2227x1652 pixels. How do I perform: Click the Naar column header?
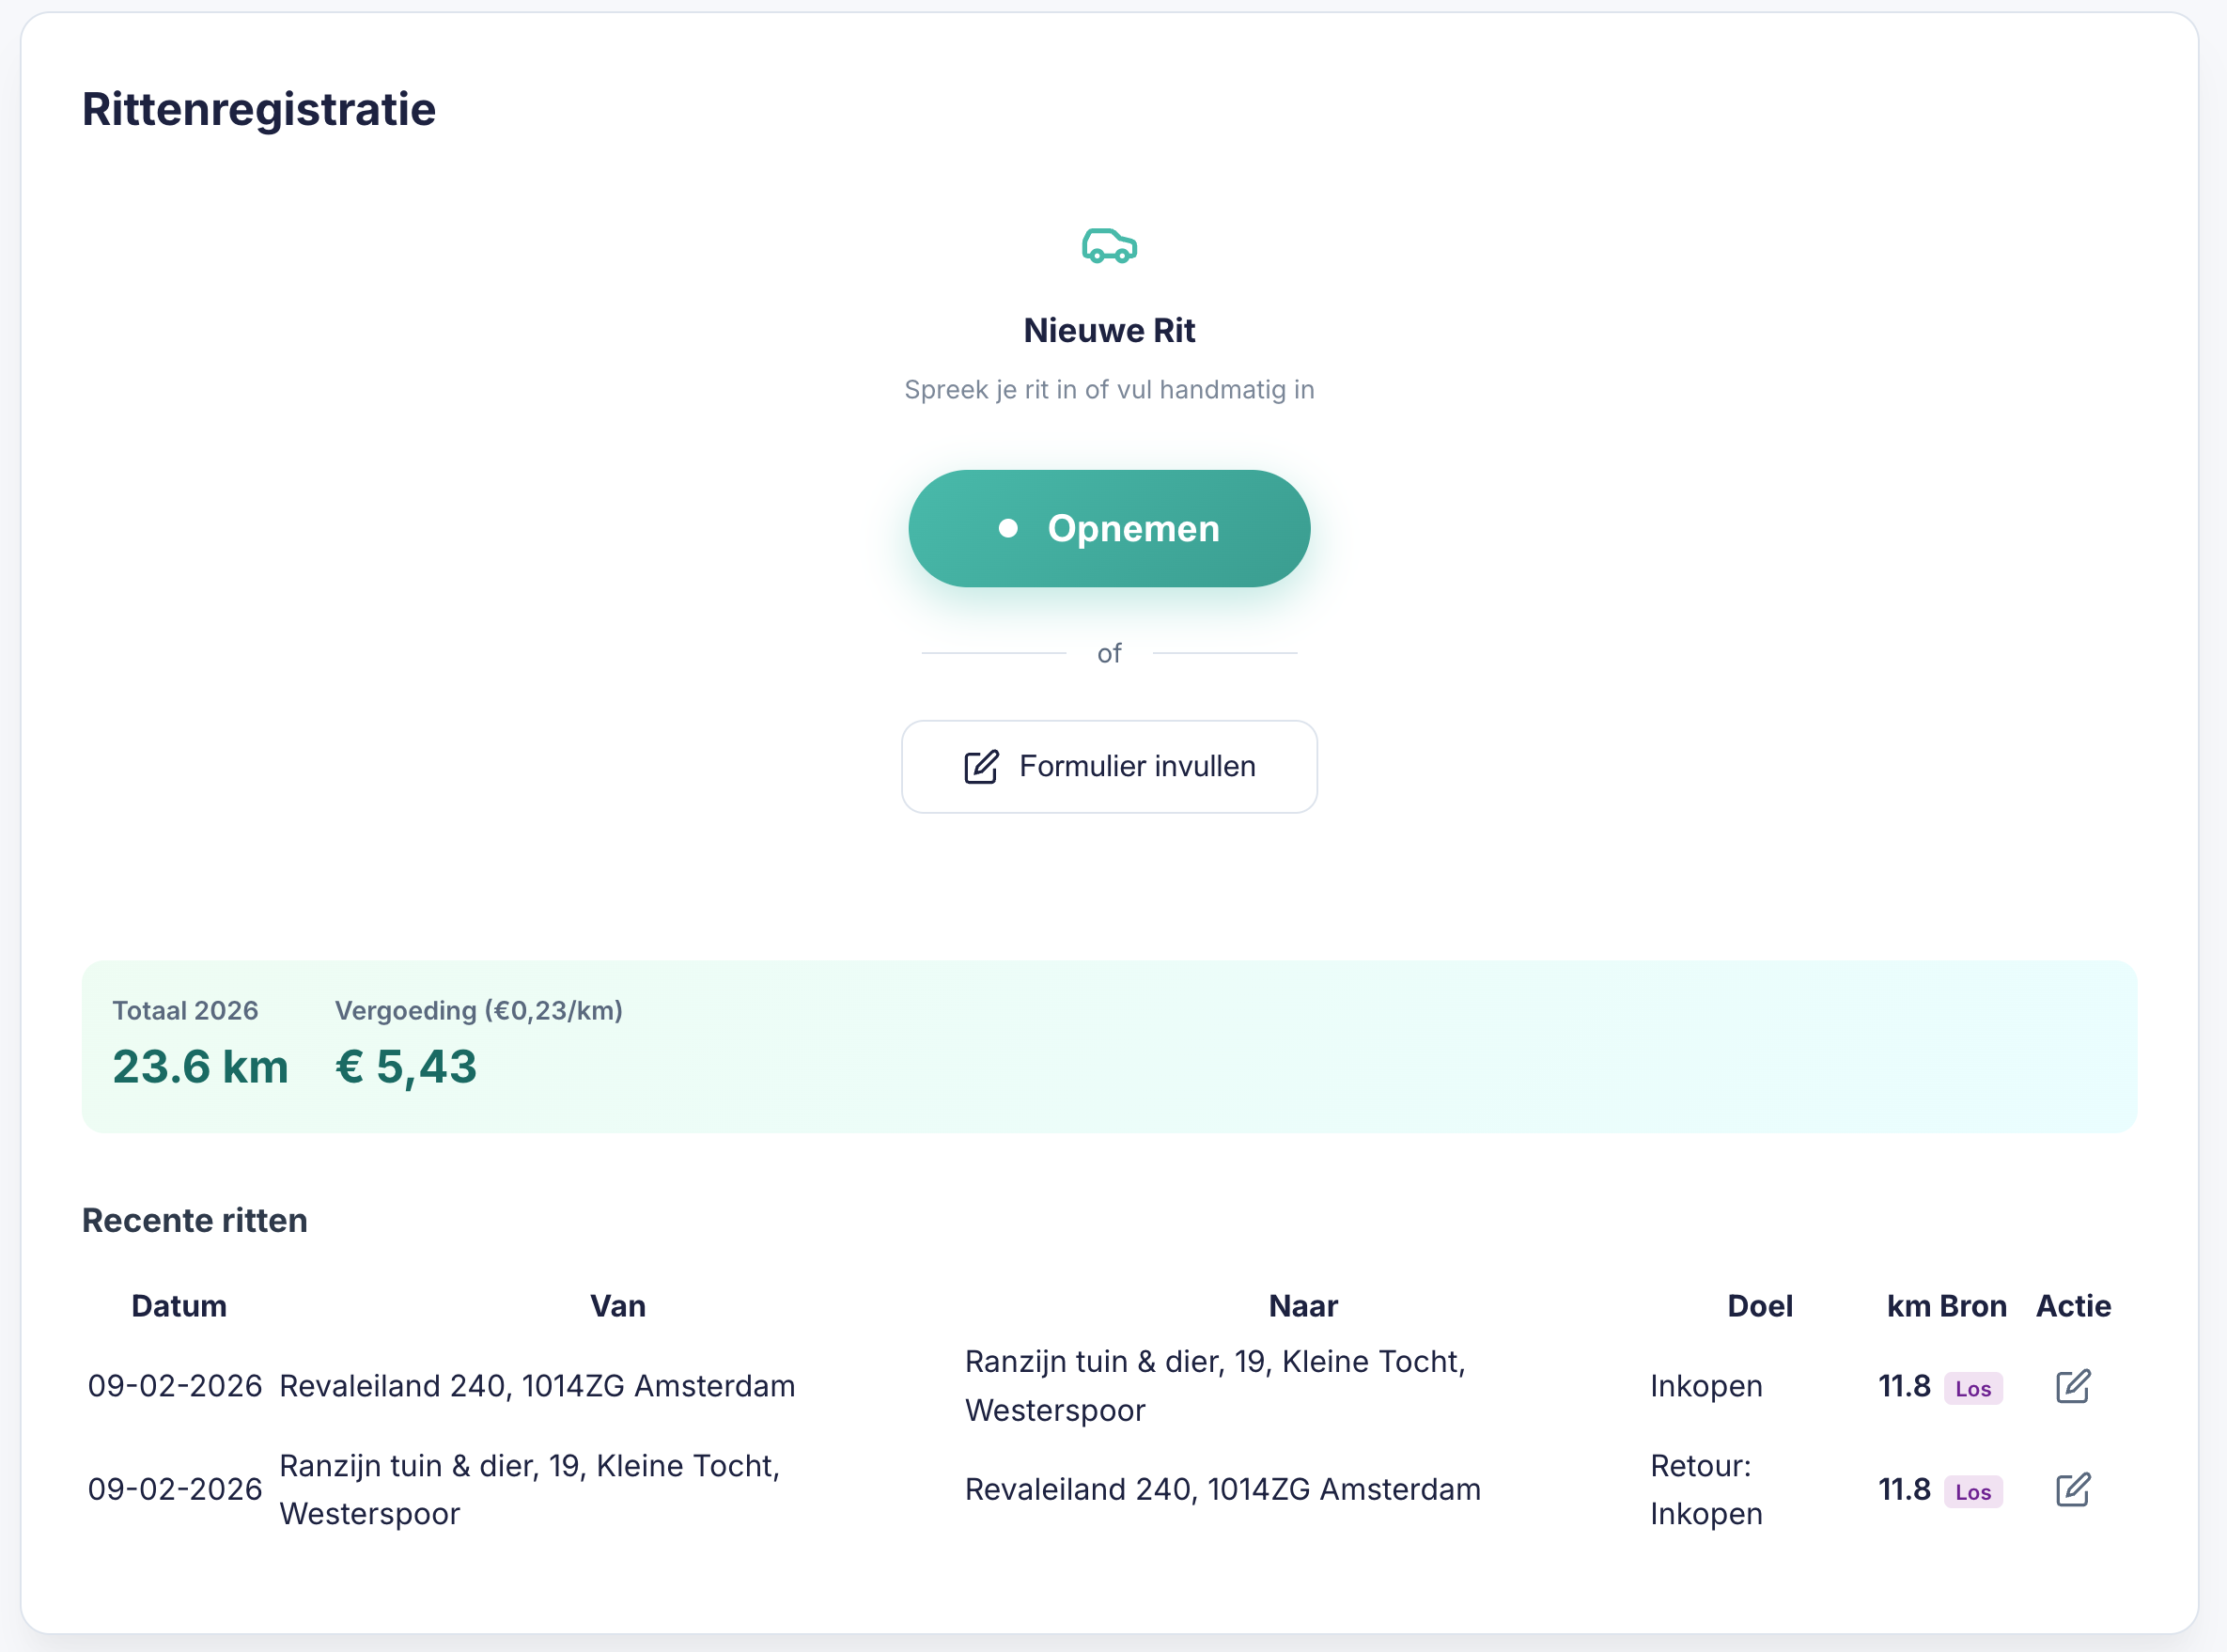coord(1303,1306)
